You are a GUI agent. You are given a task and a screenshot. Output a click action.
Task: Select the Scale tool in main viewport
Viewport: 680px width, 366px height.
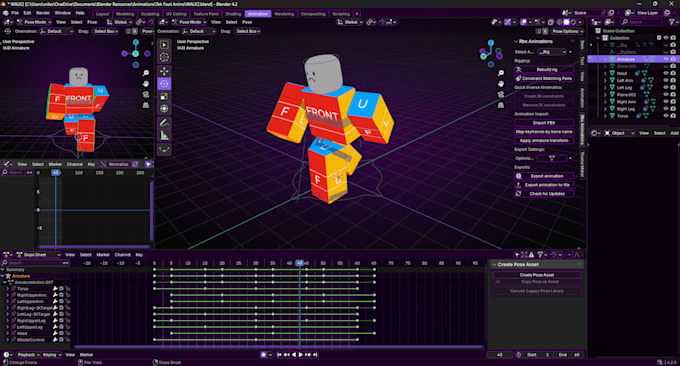coord(164,96)
